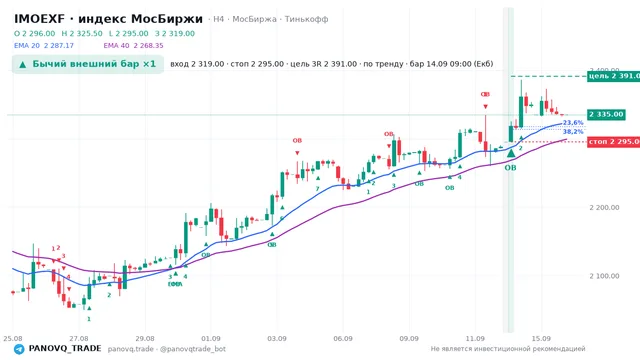Screen dimensions: 640x360
Task: Click the 2 335.00 current price tag
Action: [x=606, y=114]
